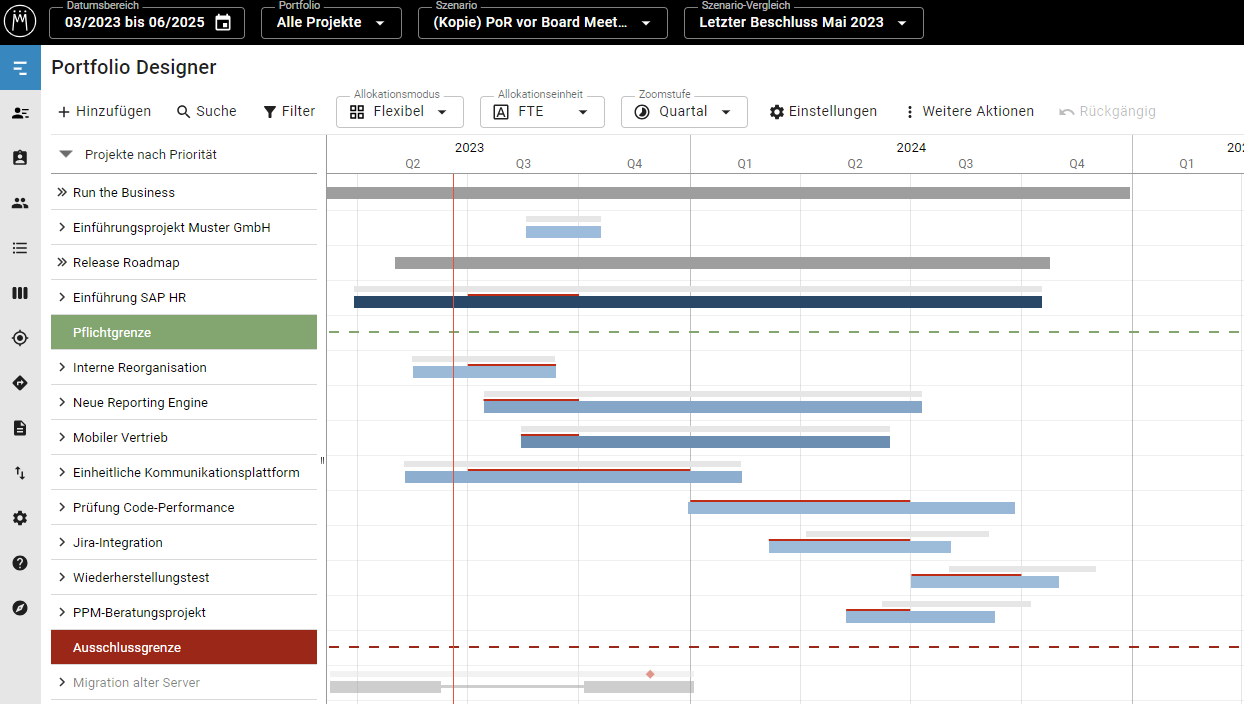This screenshot has height=704, width=1244.
Task: Click the PPM-Beratungsprojekt timeline bar
Action: 920,617
